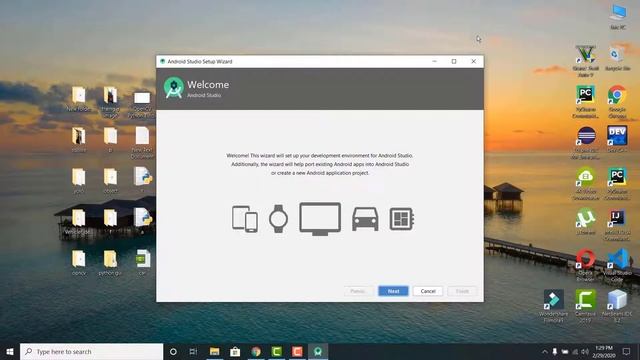Viewport: 640px width, 360px height.
Task: Close the Android Studio Setup Wizard window
Action: click(x=473, y=61)
